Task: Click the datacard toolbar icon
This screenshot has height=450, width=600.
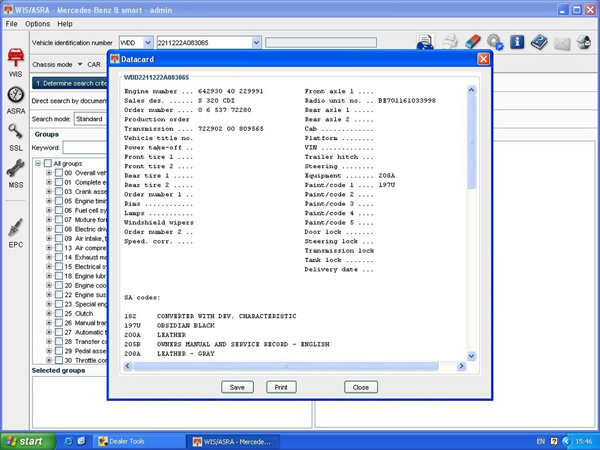Action: [x=425, y=42]
